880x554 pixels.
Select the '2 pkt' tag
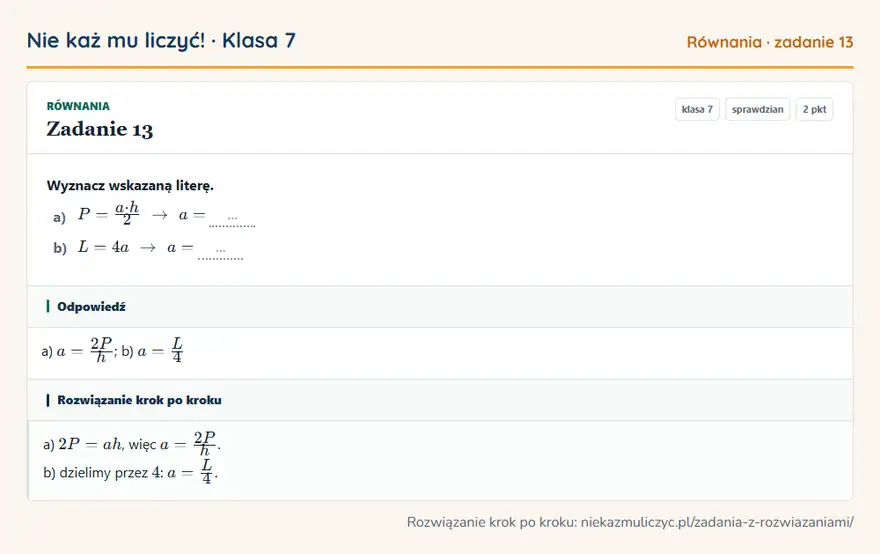pyautogui.click(x=814, y=109)
